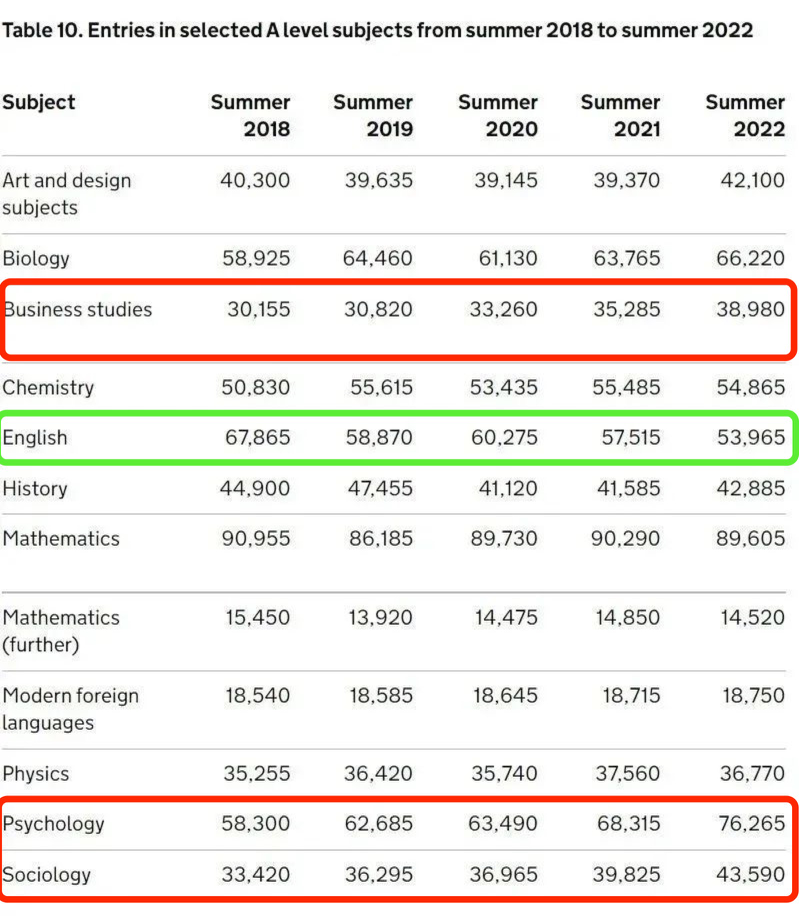This screenshot has width=799, height=916.
Task: Select the Mathematics 2018 value 90,955
Action: click(255, 539)
